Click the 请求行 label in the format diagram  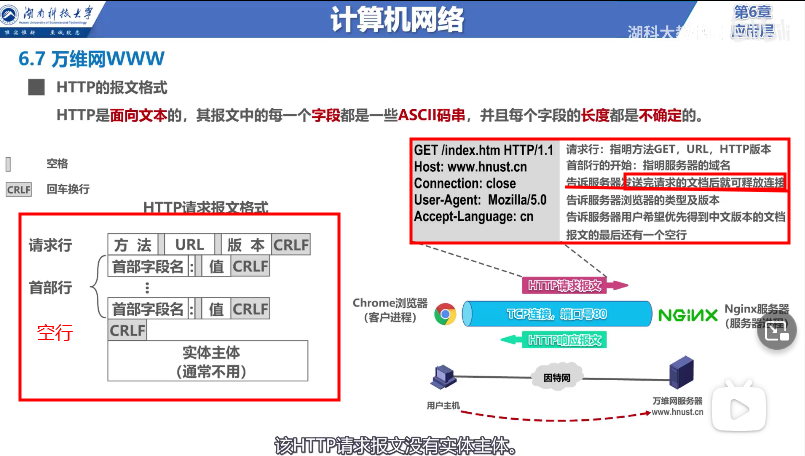[50, 245]
